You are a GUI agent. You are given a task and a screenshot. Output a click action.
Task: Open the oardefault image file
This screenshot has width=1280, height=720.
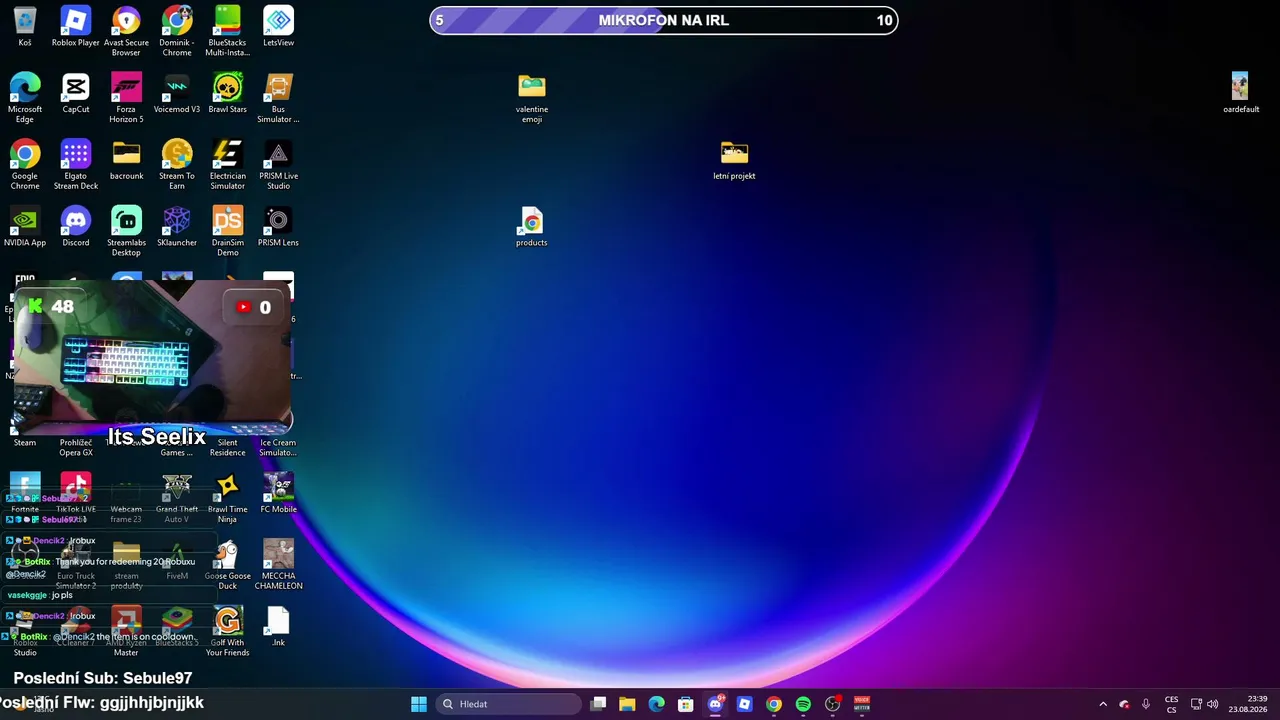[1240, 94]
